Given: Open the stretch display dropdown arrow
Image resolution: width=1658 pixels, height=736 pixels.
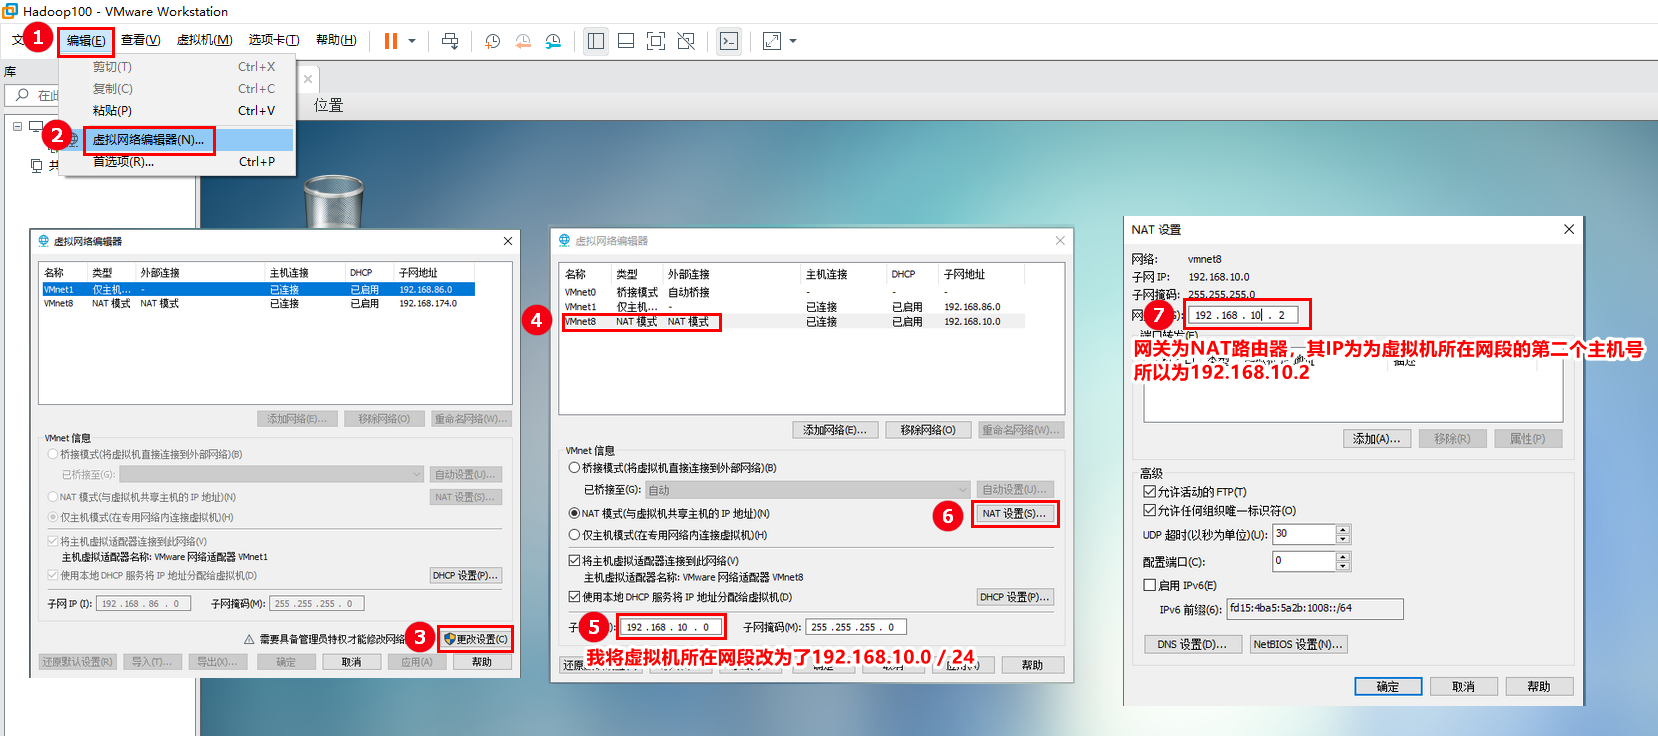Looking at the screenshot, I should (x=793, y=41).
